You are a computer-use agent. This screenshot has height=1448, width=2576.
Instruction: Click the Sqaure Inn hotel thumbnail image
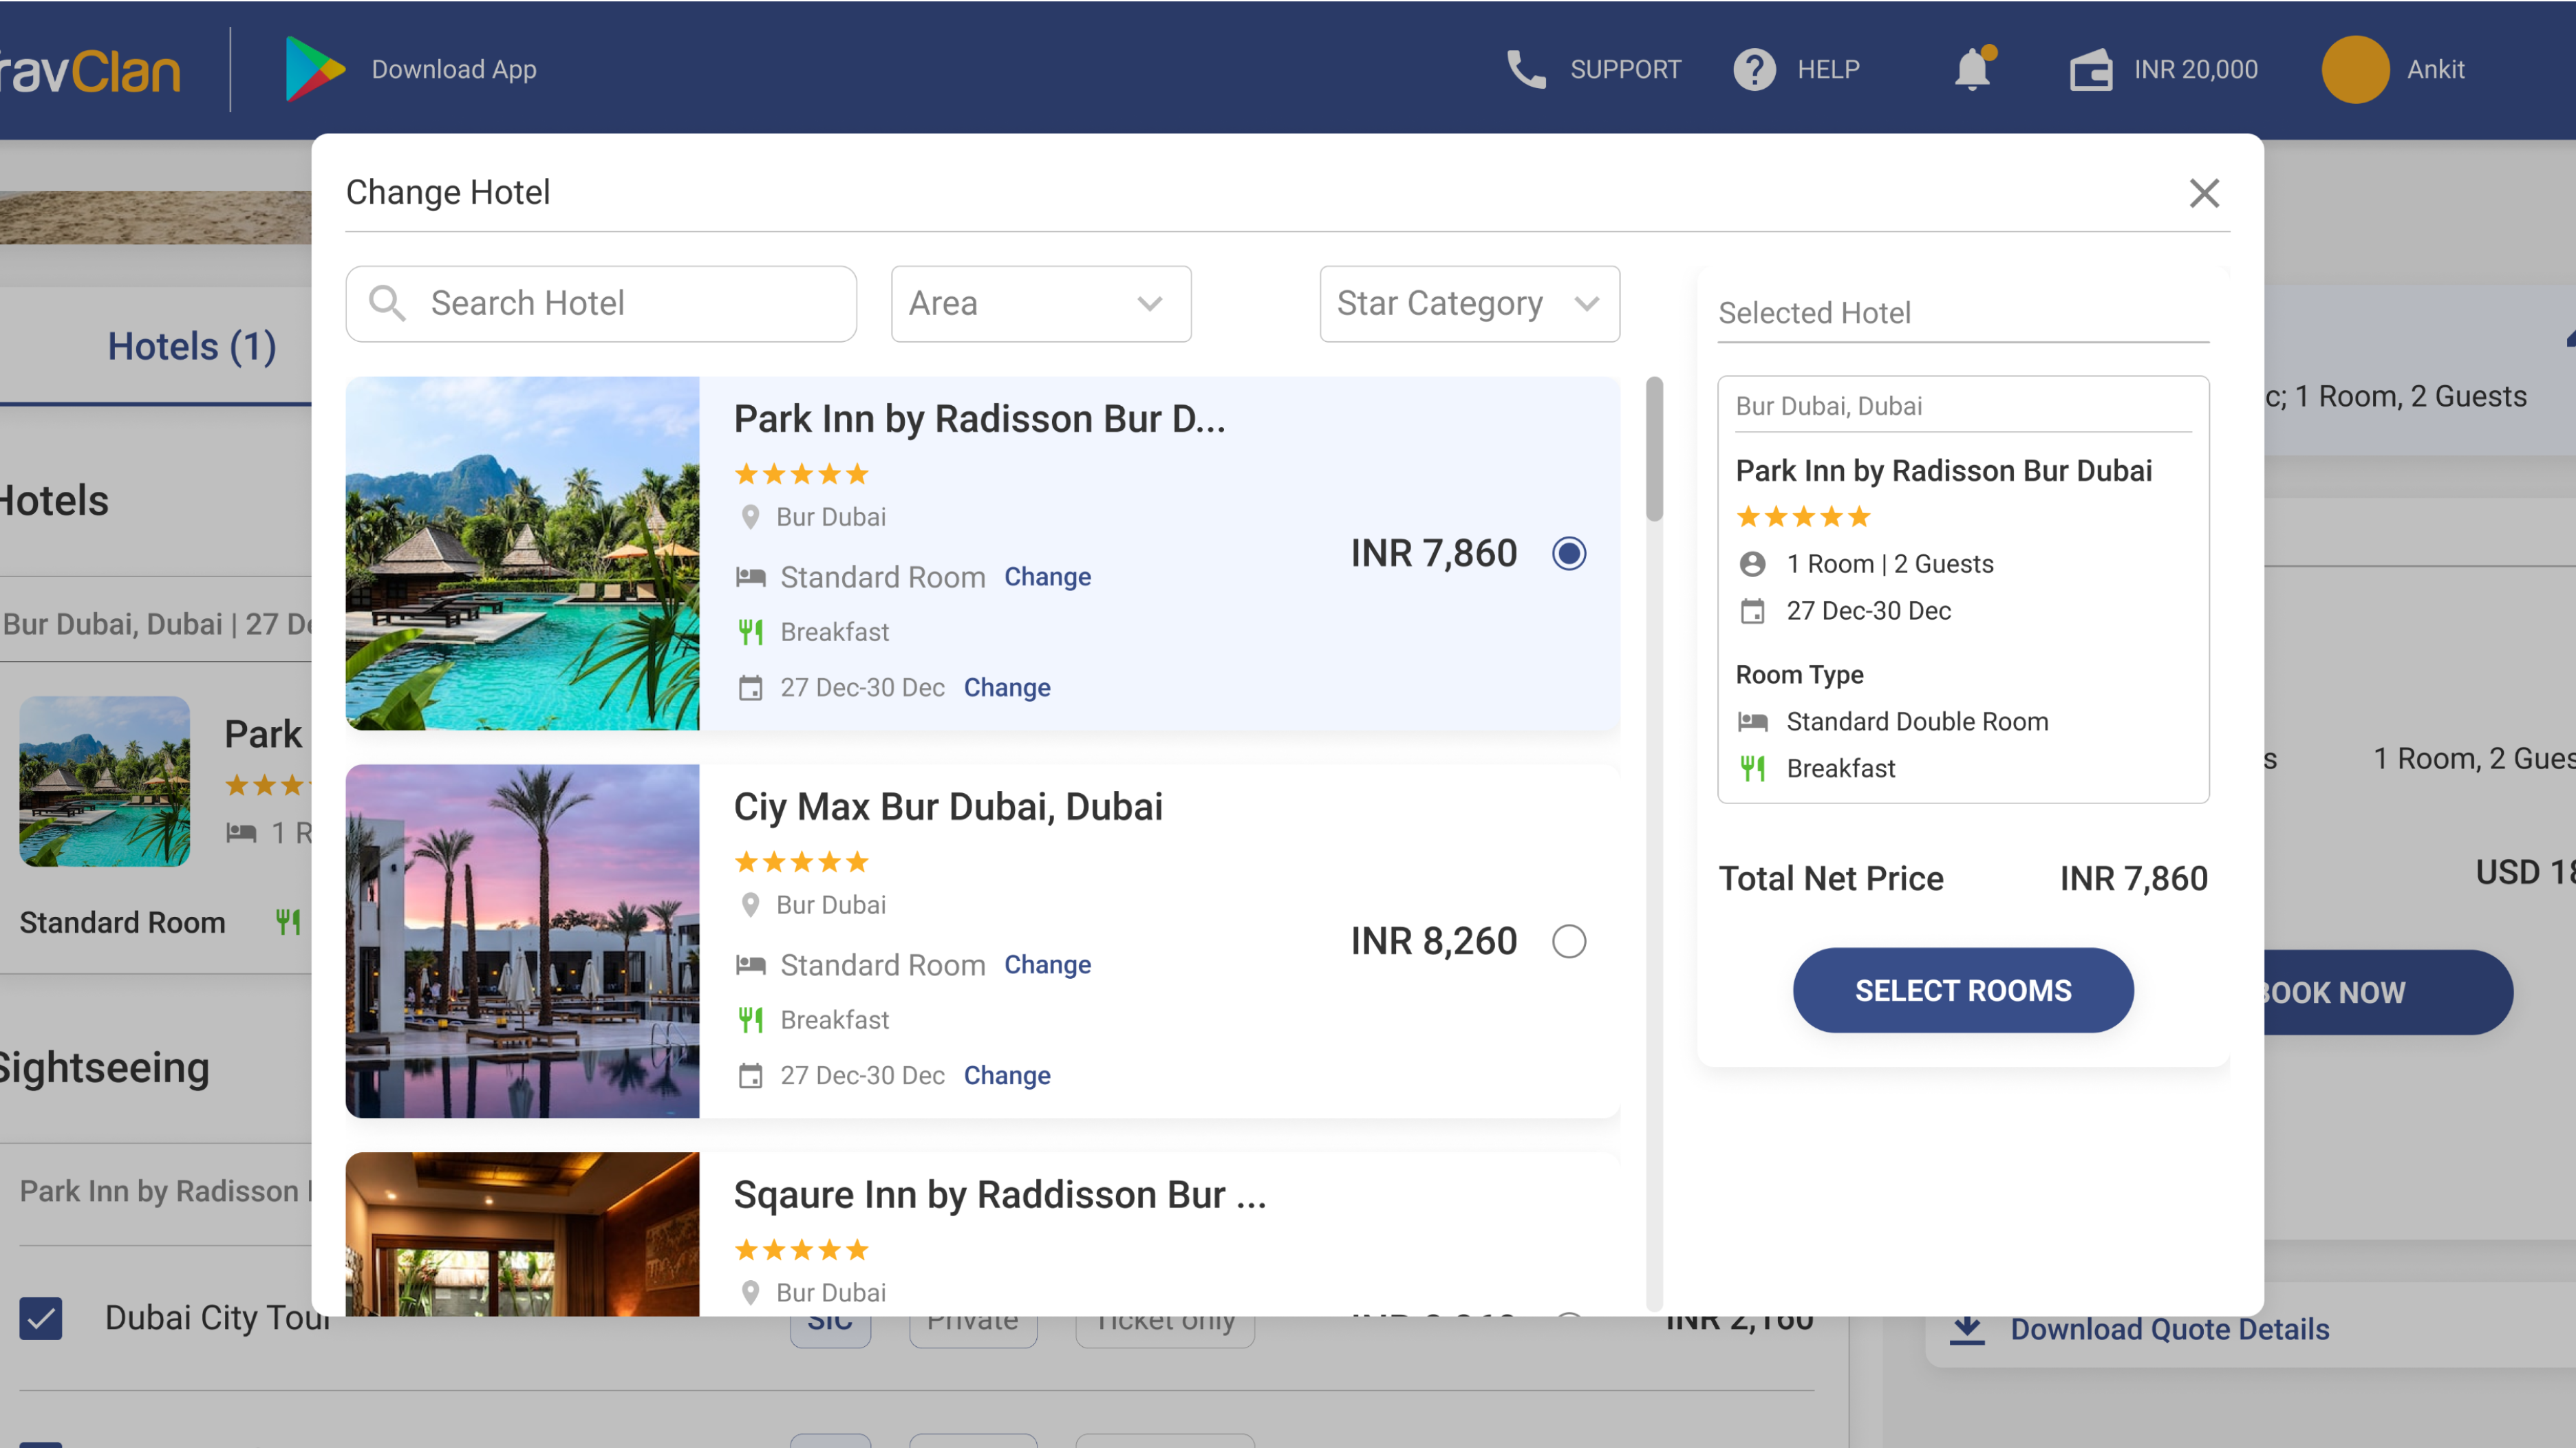[522, 1234]
